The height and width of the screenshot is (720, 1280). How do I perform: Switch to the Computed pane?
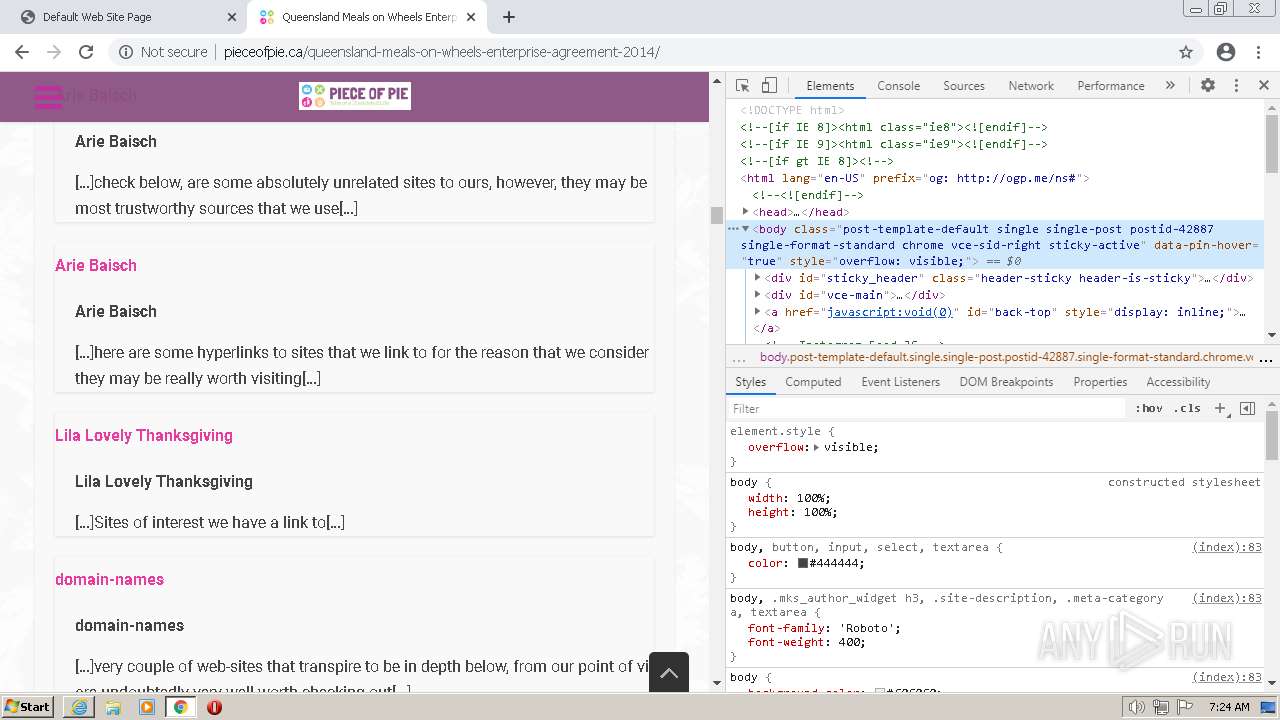click(x=813, y=382)
